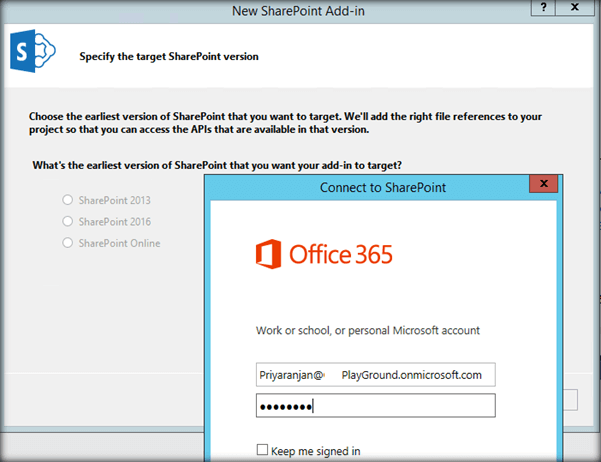The height and width of the screenshot is (462, 601).
Task: Click the Work or school account label
Action: coord(368,331)
